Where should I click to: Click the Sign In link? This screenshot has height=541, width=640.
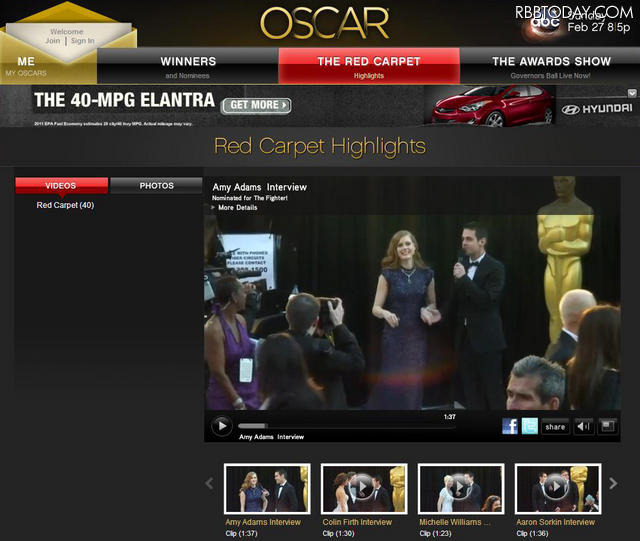coord(82,41)
